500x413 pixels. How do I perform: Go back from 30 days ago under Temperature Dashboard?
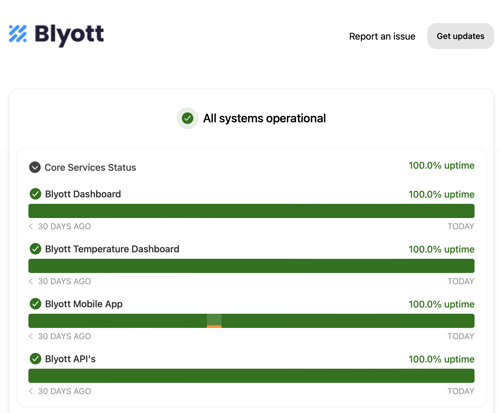pyautogui.click(x=31, y=281)
